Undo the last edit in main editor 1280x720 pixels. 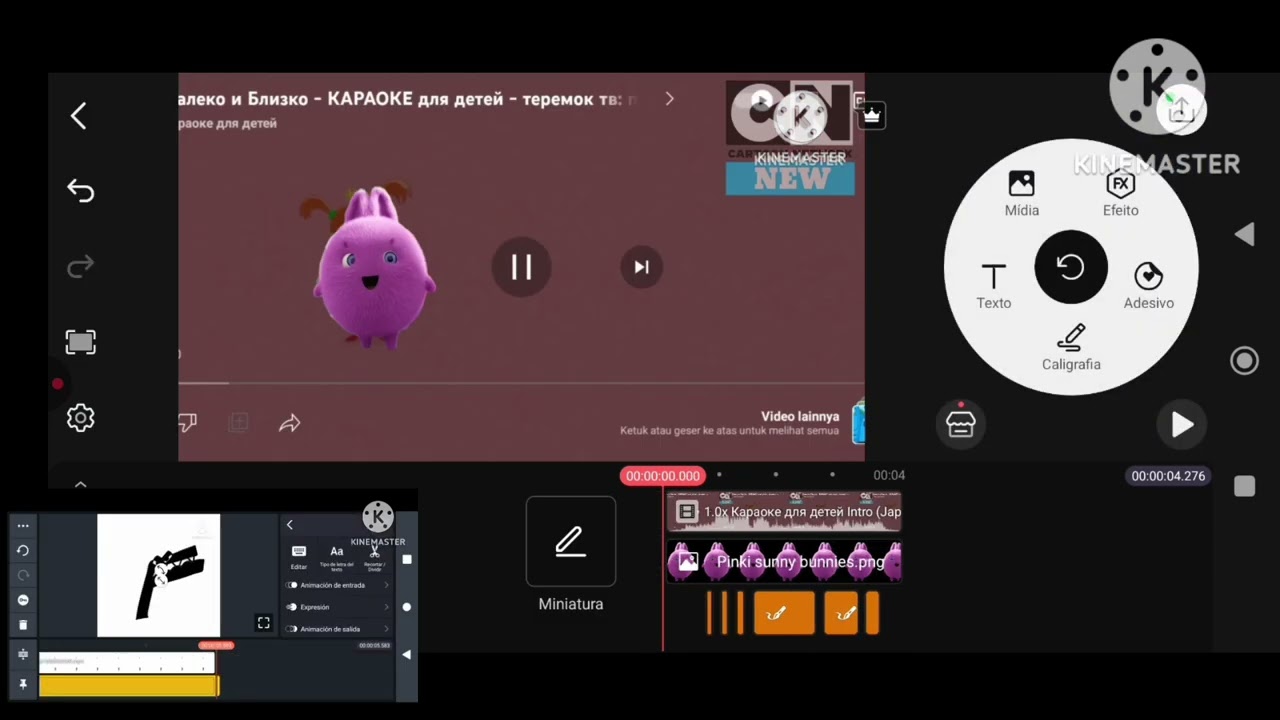pyautogui.click(x=80, y=191)
